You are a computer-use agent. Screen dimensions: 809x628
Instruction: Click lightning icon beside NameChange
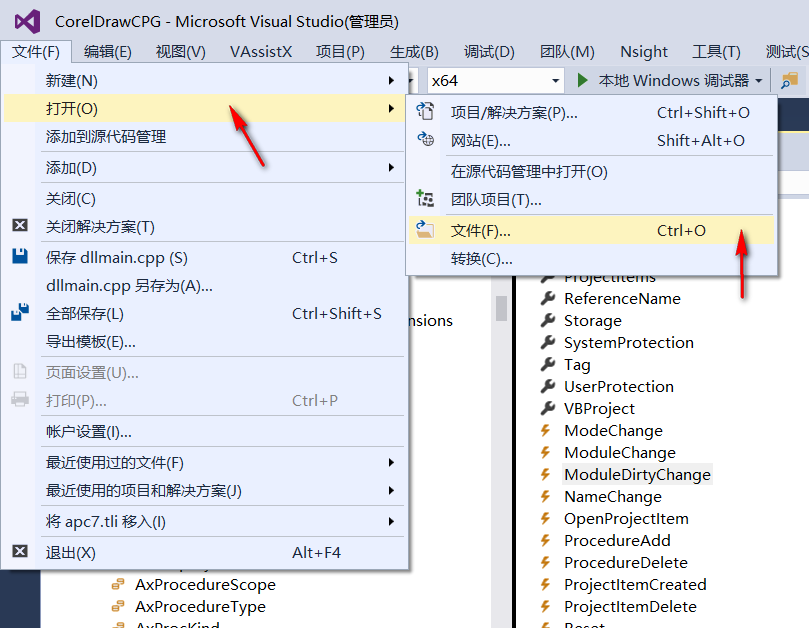coord(545,496)
